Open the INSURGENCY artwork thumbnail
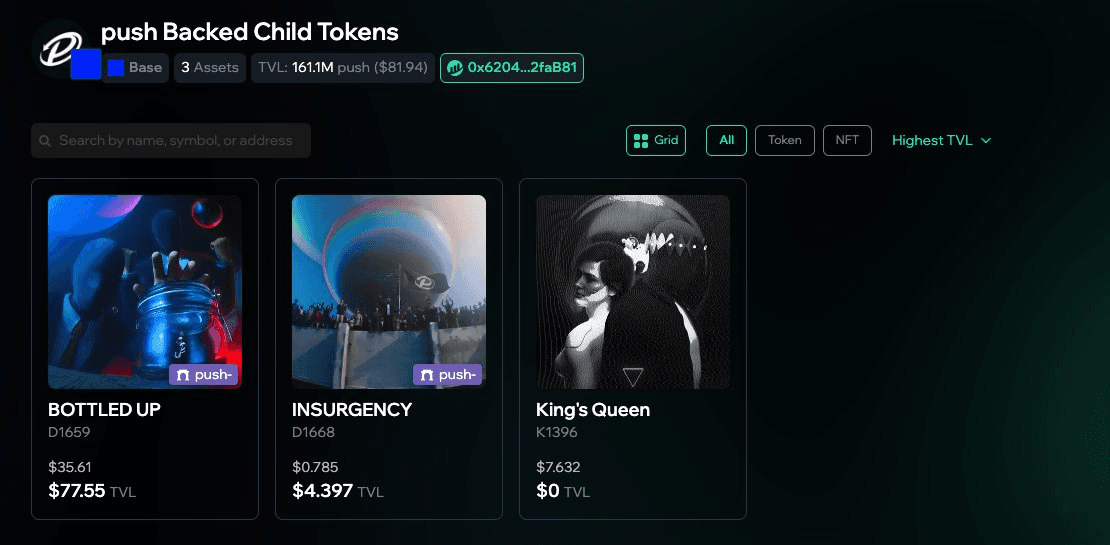 [389, 291]
